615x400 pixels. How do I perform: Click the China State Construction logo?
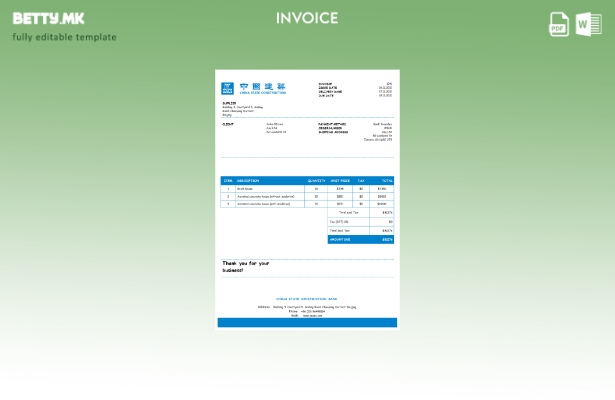tap(253, 88)
